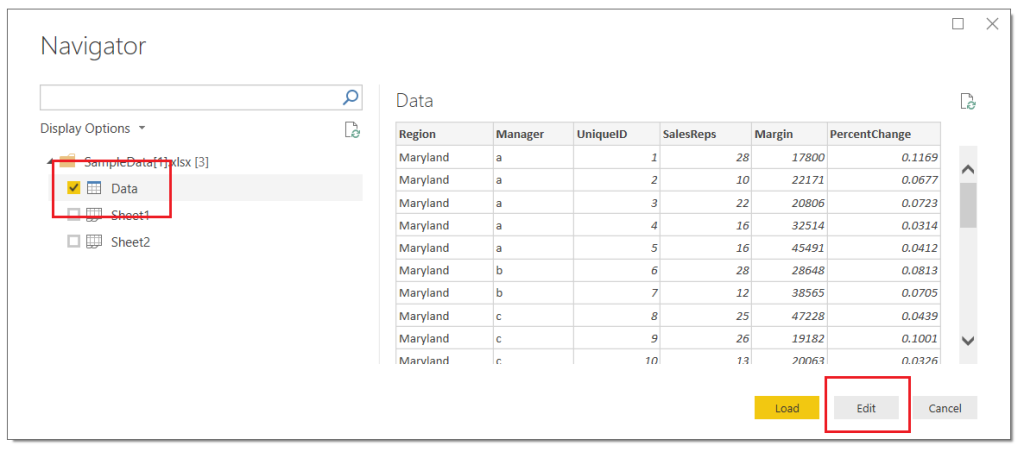This screenshot has height=452, width=1024.
Task: Click the Edit button
Action: pos(866,408)
